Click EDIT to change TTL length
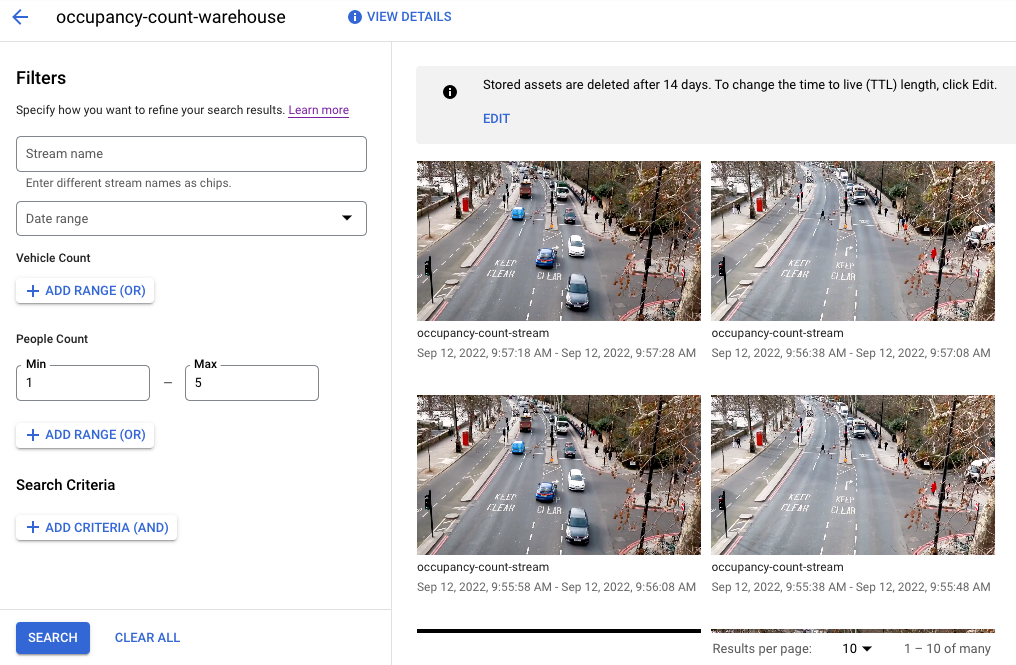This screenshot has height=665, width=1016. click(496, 118)
